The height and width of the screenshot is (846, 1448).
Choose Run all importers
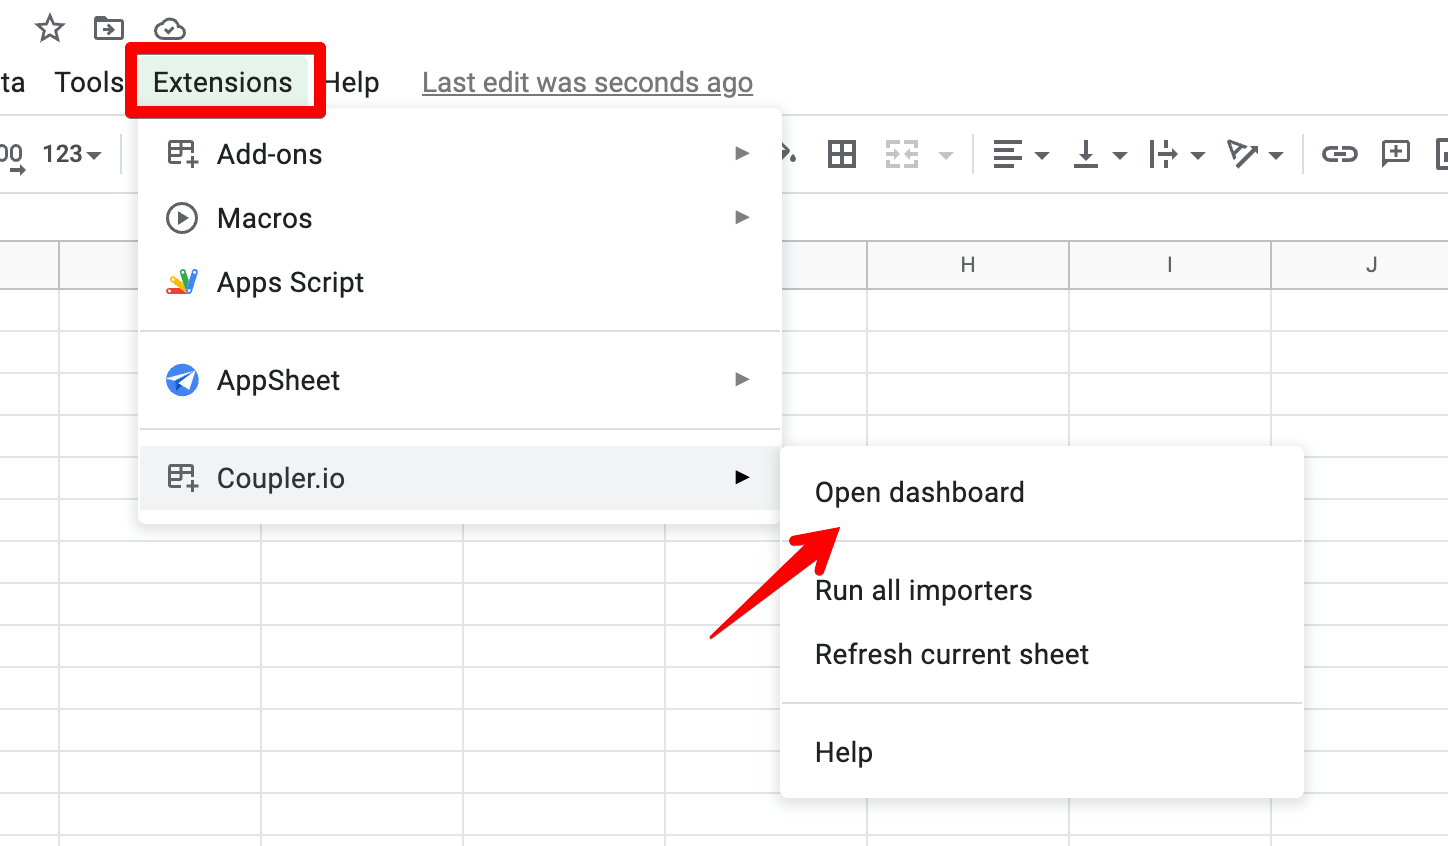tap(1042, 590)
